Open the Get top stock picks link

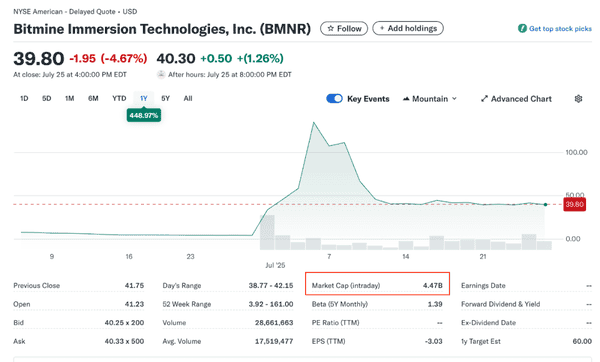pos(560,29)
